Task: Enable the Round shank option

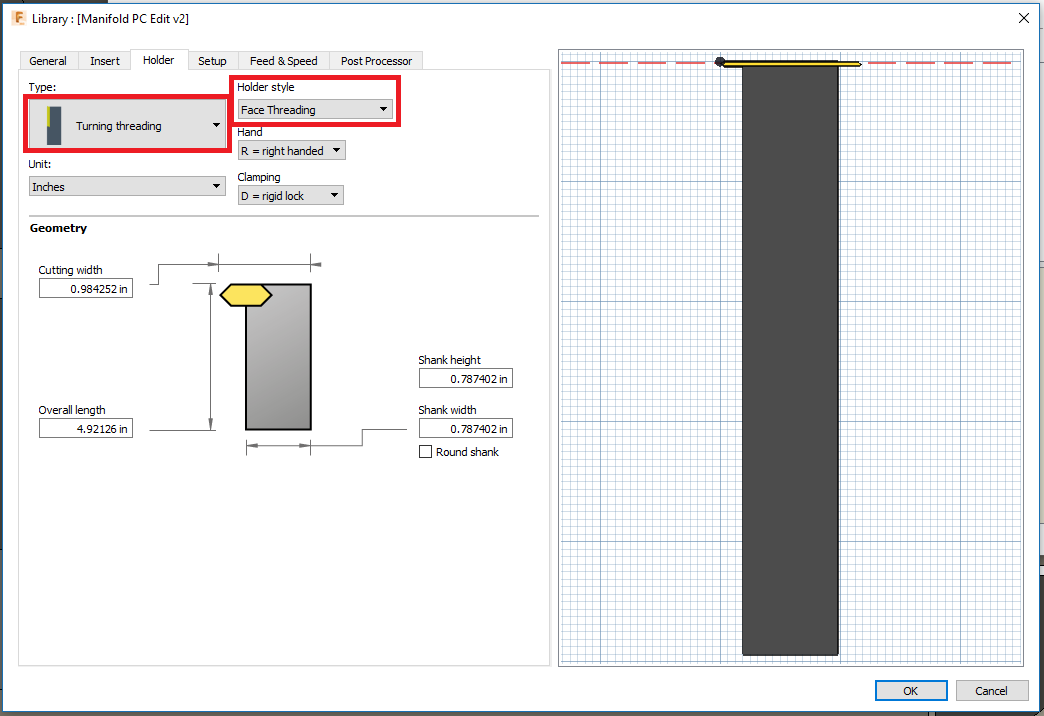Action: point(425,452)
